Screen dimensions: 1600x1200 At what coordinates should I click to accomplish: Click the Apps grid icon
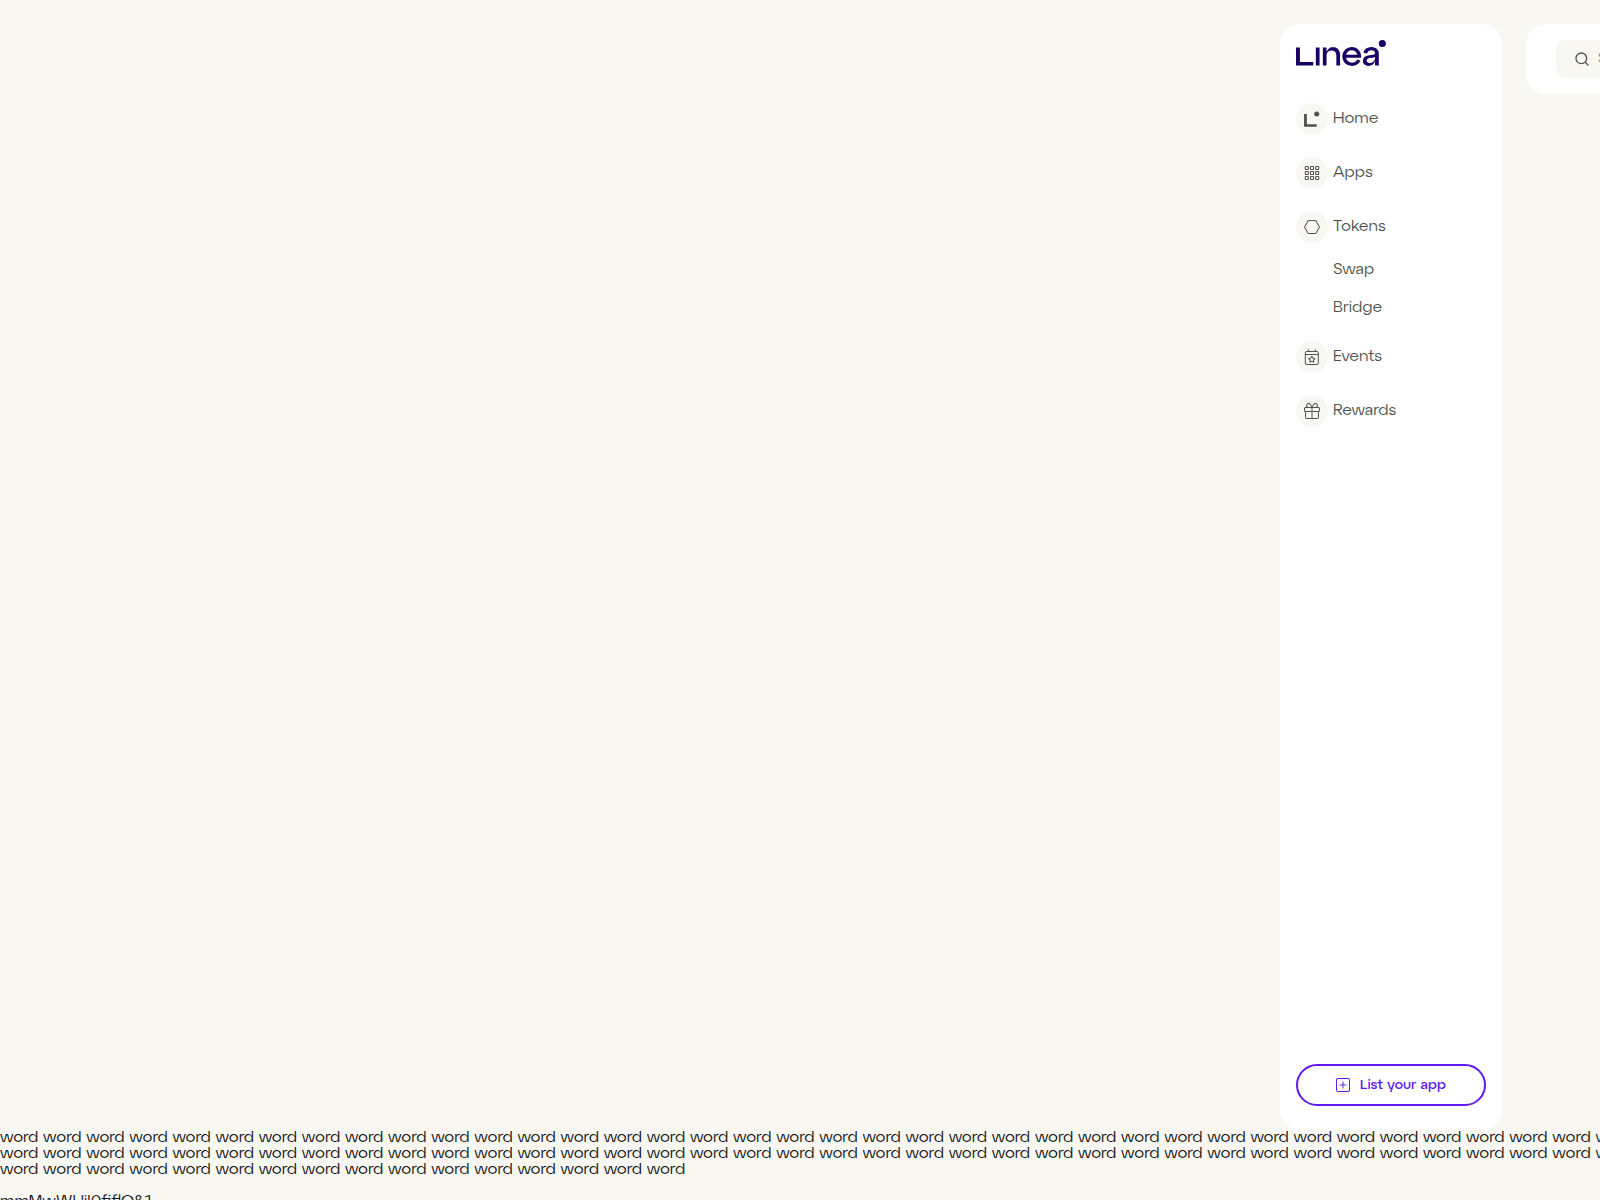(x=1312, y=172)
